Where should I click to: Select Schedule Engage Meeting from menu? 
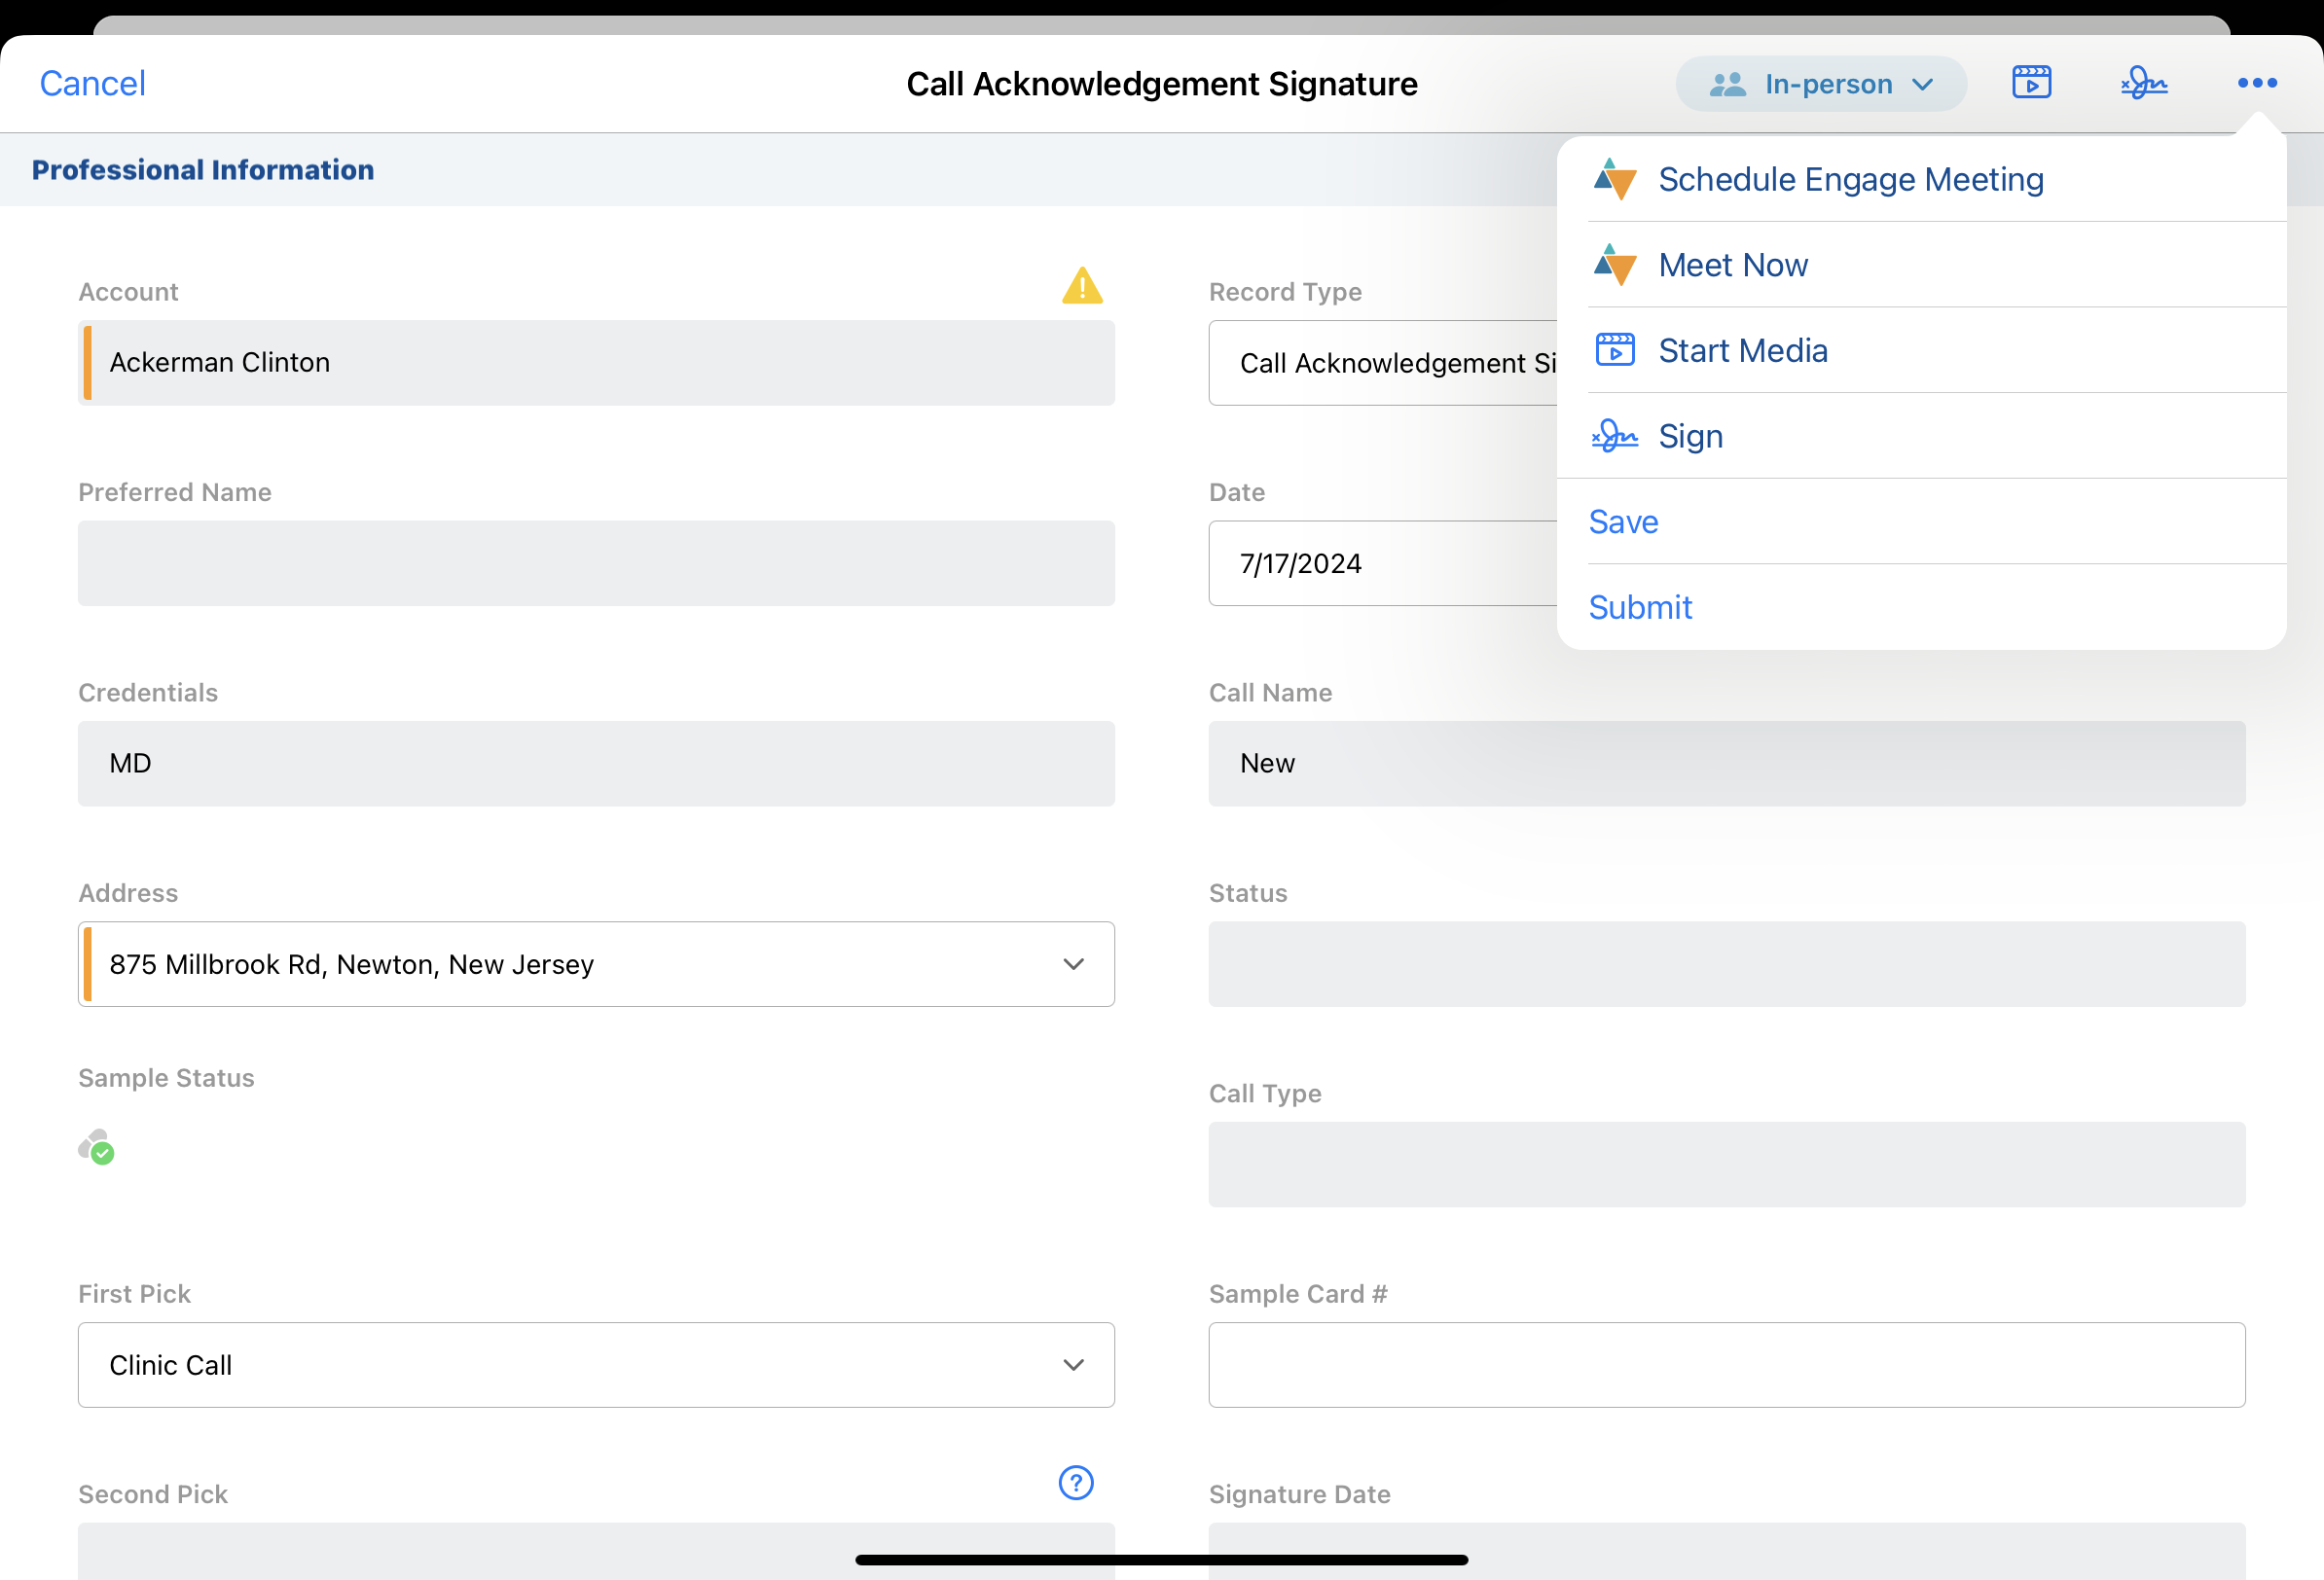click(x=1850, y=180)
